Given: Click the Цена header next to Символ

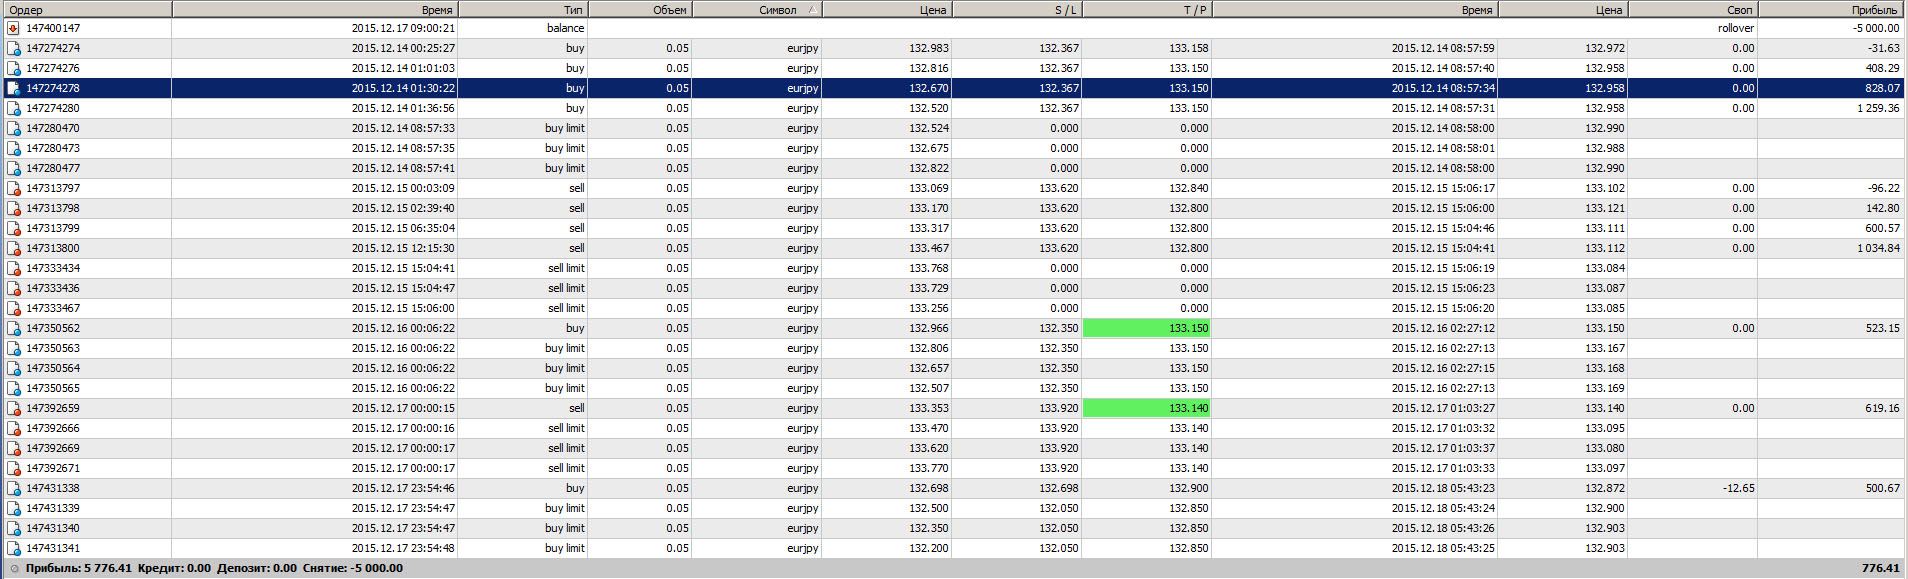Looking at the screenshot, I should pos(887,9).
